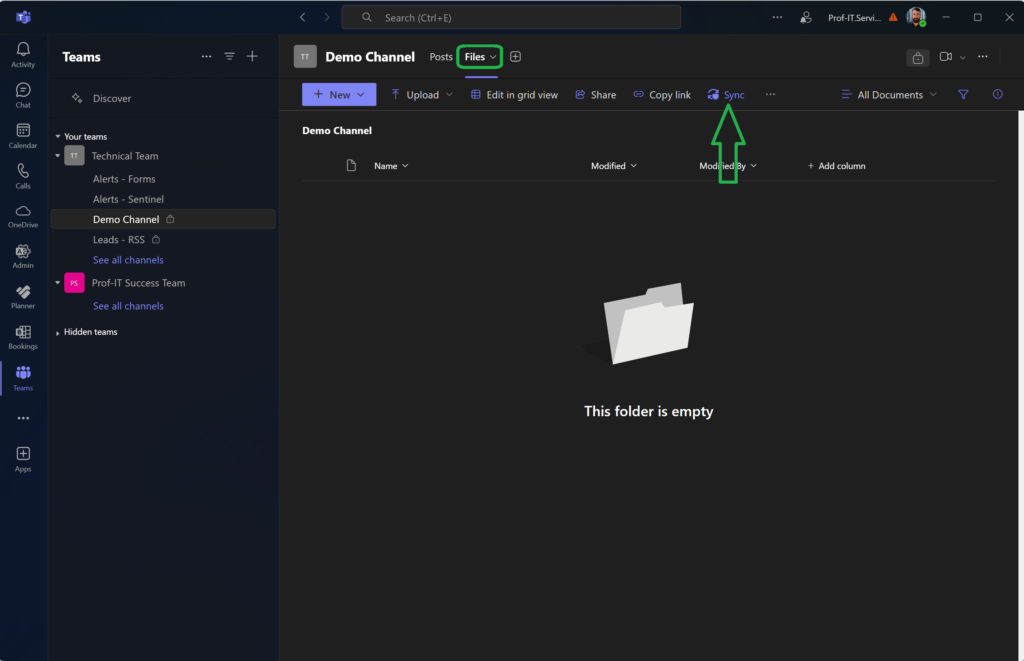
Task: Start a meeting with video camera icon
Action: tap(945, 57)
